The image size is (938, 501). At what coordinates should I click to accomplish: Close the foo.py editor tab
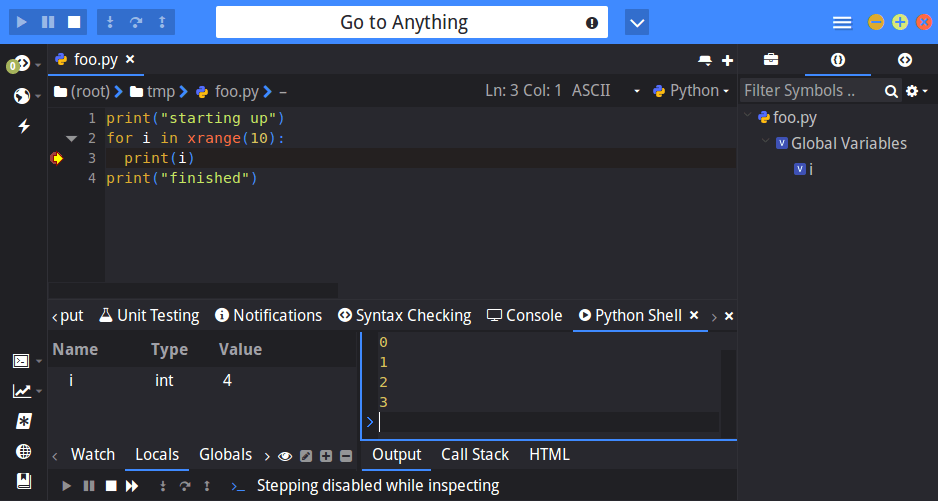130,59
